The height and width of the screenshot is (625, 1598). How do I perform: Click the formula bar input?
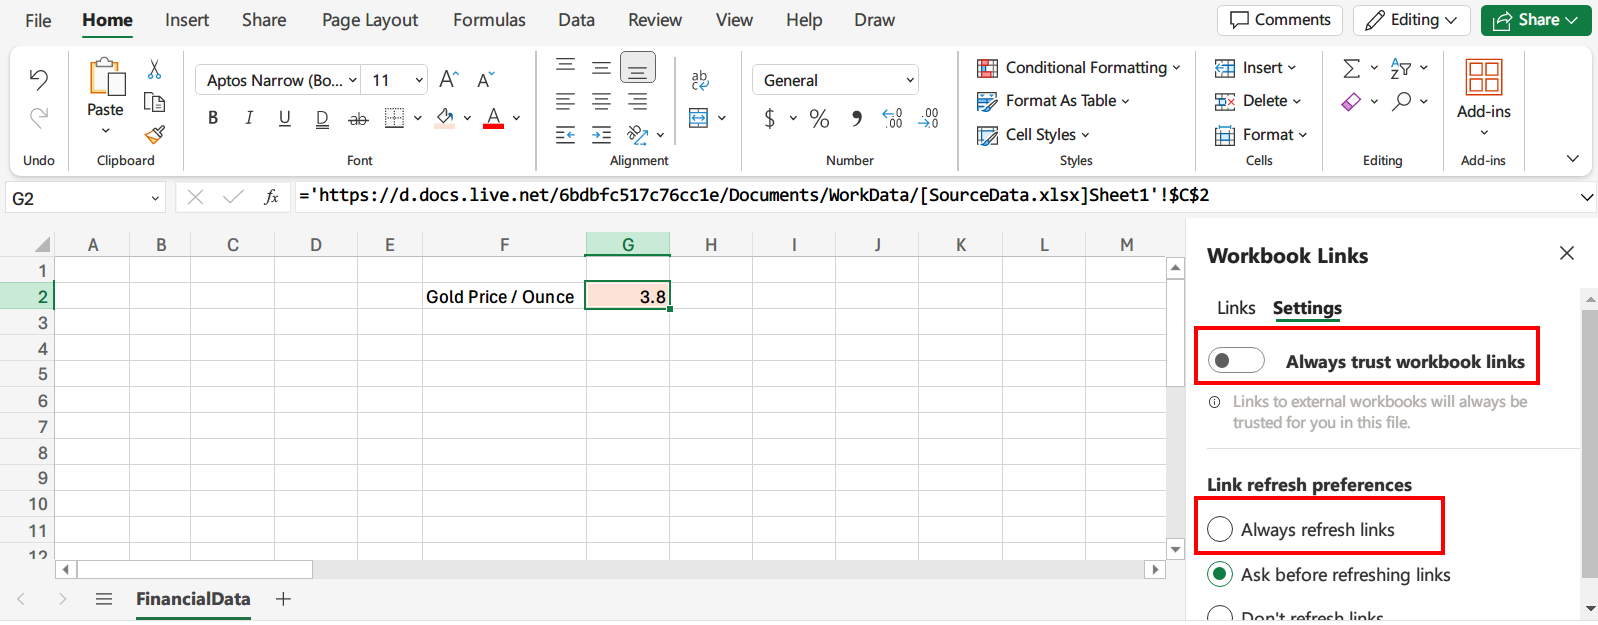tap(935, 196)
